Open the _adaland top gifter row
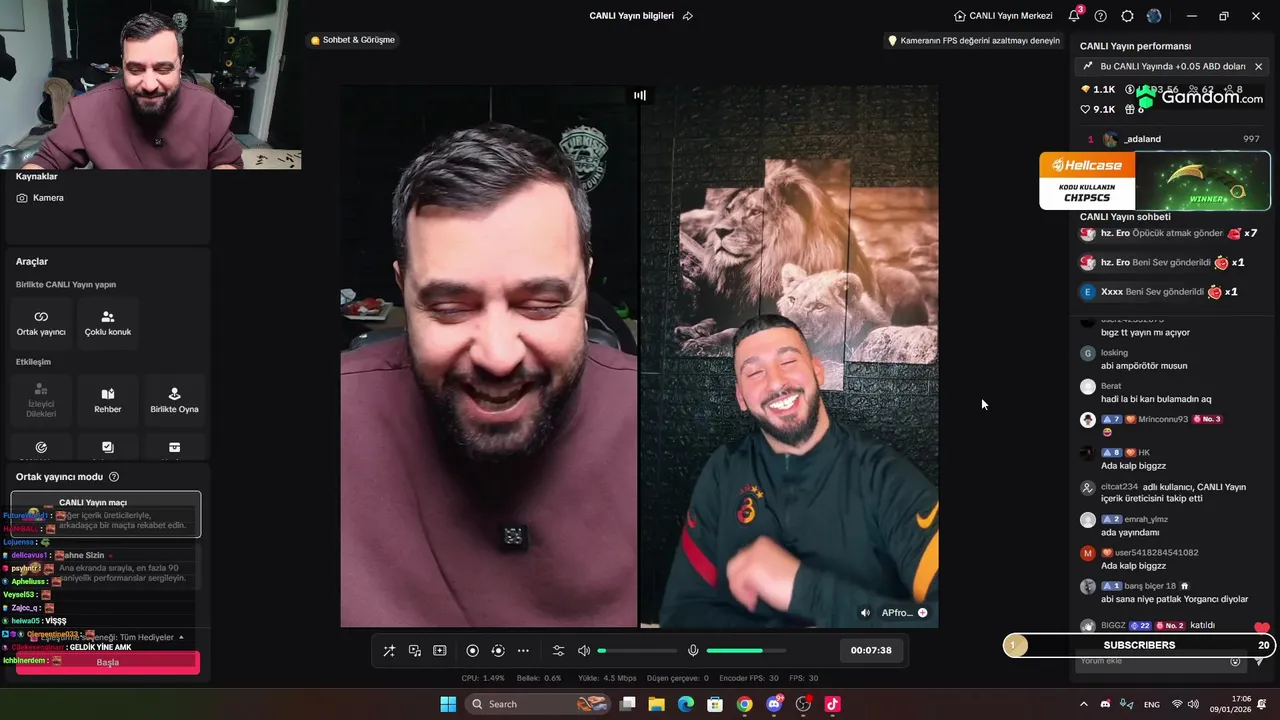Image resolution: width=1280 pixels, height=720 pixels. pyautogui.click(x=1173, y=139)
